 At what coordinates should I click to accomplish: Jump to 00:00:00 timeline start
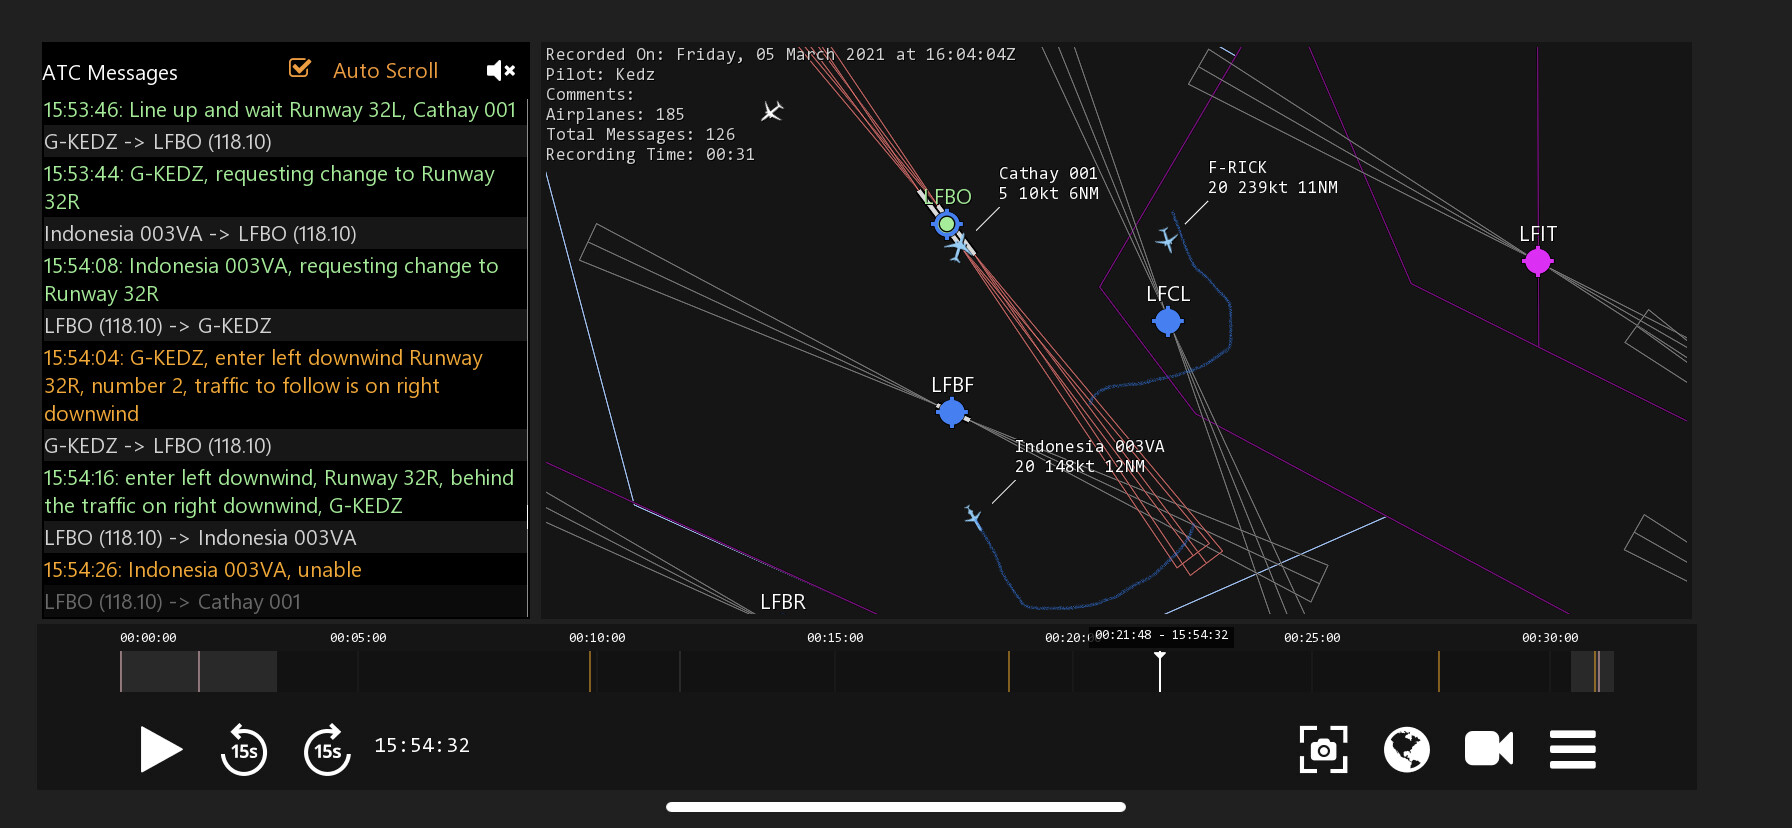pyautogui.click(x=148, y=638)
